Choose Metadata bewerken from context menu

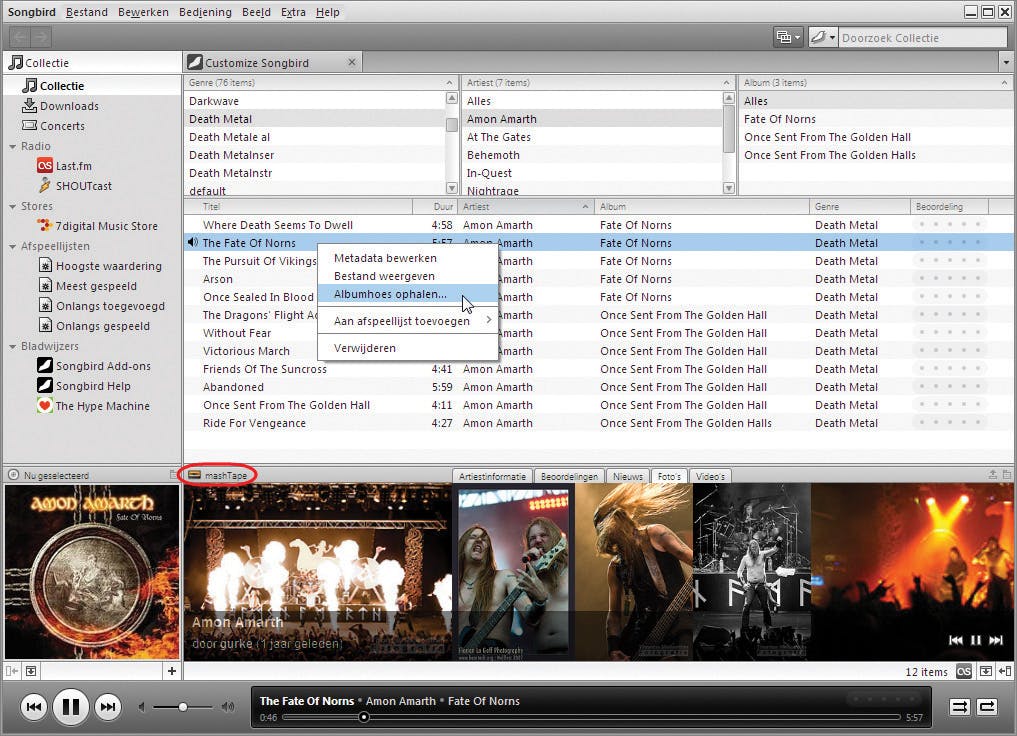coord(408,258)
